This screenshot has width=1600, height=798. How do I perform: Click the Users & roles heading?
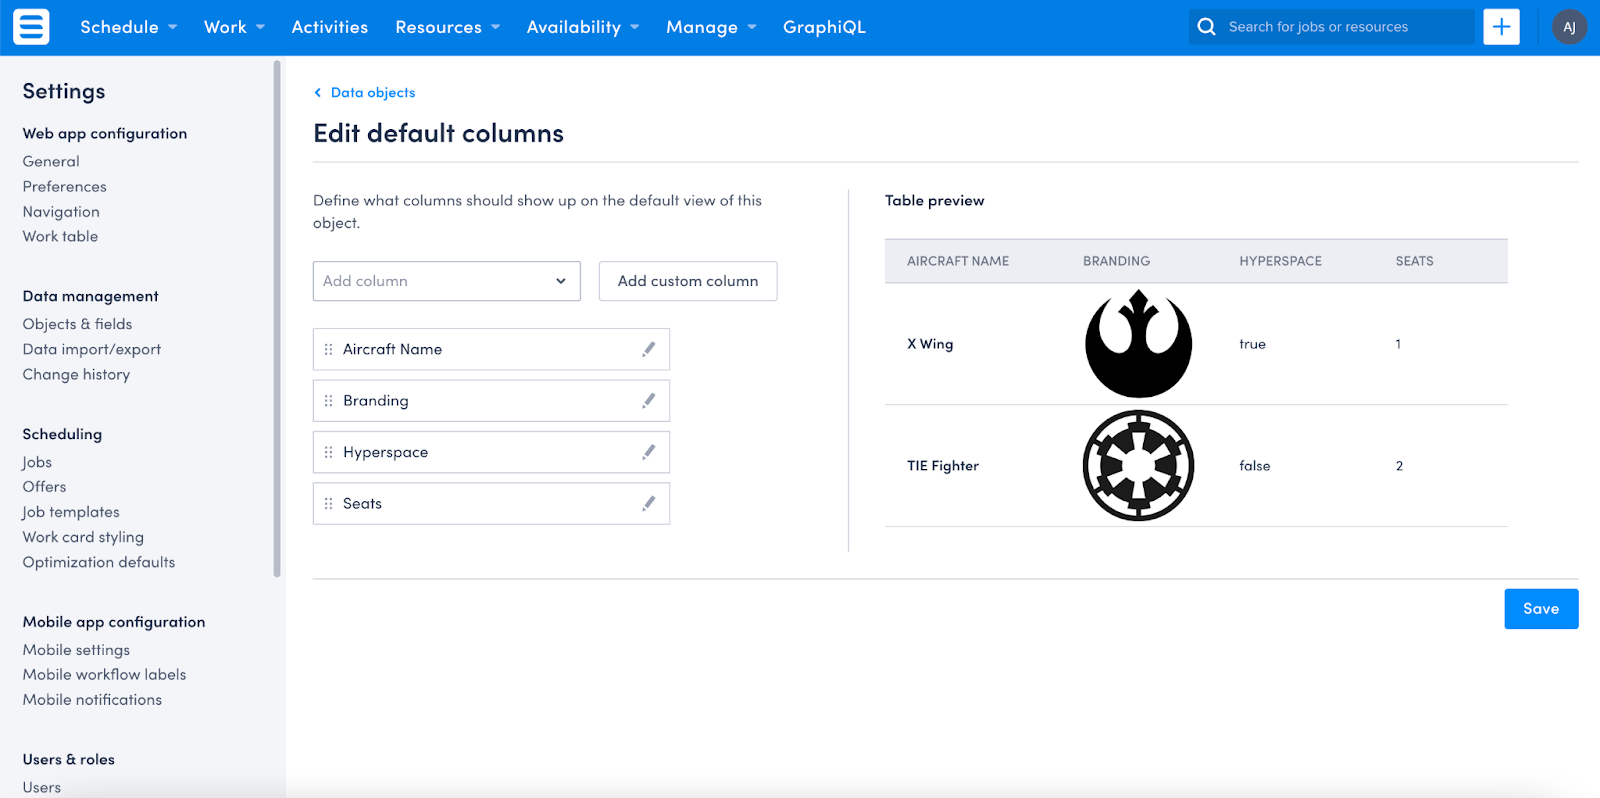click(69, 760)
